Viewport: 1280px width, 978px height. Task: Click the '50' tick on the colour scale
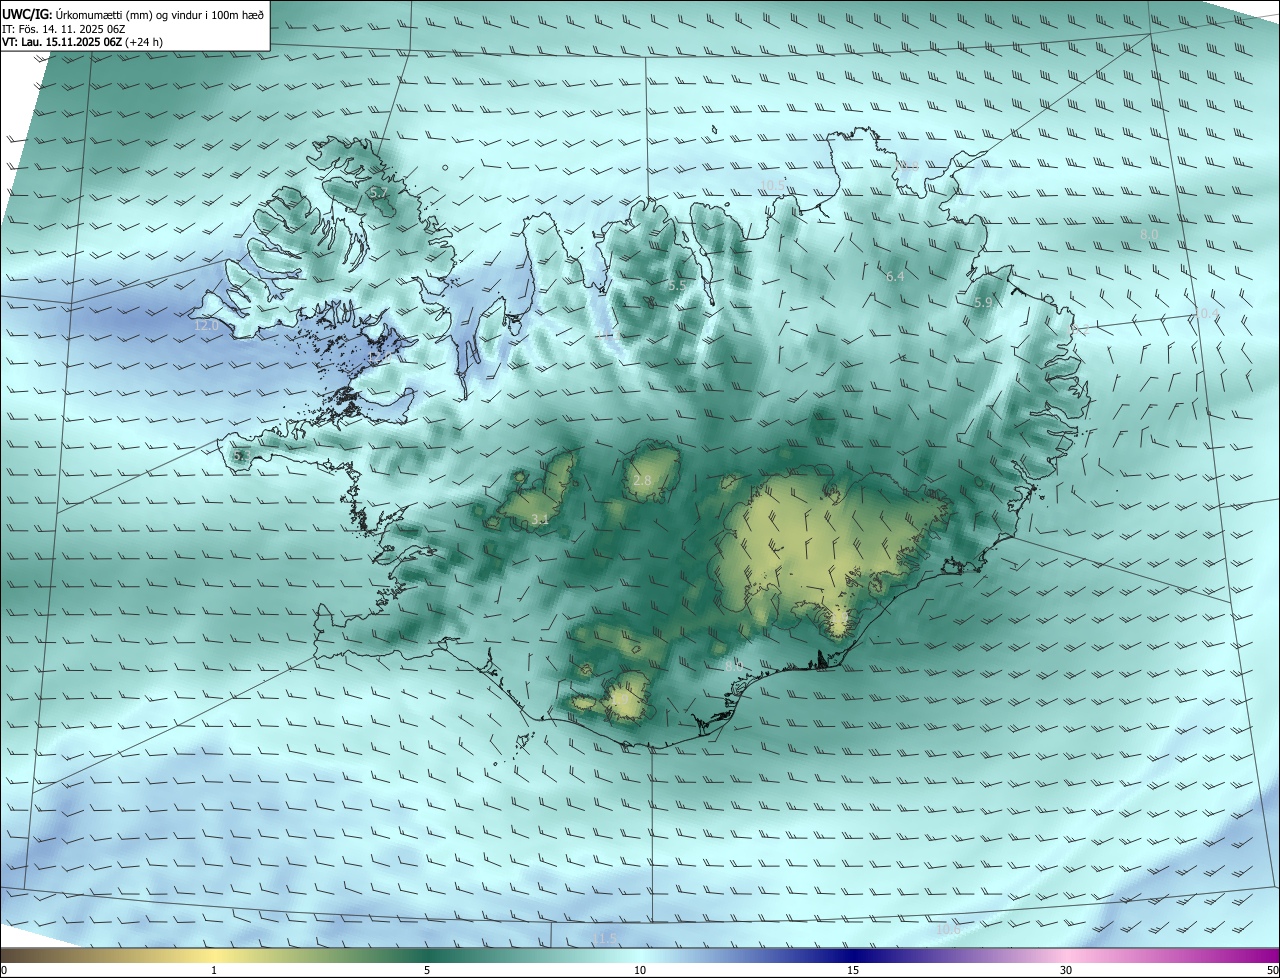coord(1272,970)
